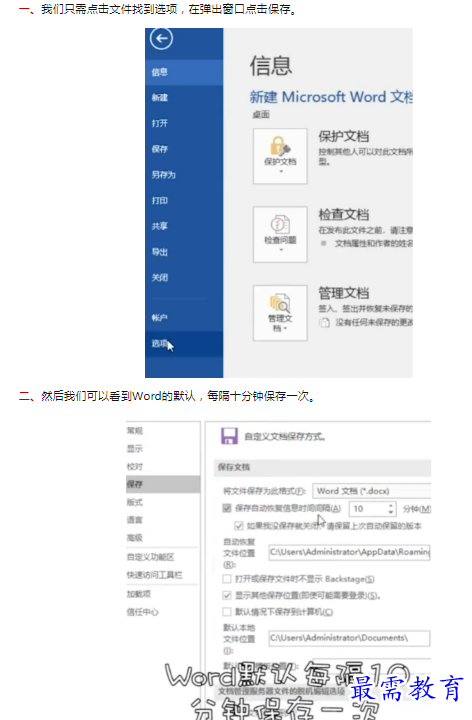Toggle 显示其他保存位置 checkbox

pyautogui.click(x=227, y=596)
